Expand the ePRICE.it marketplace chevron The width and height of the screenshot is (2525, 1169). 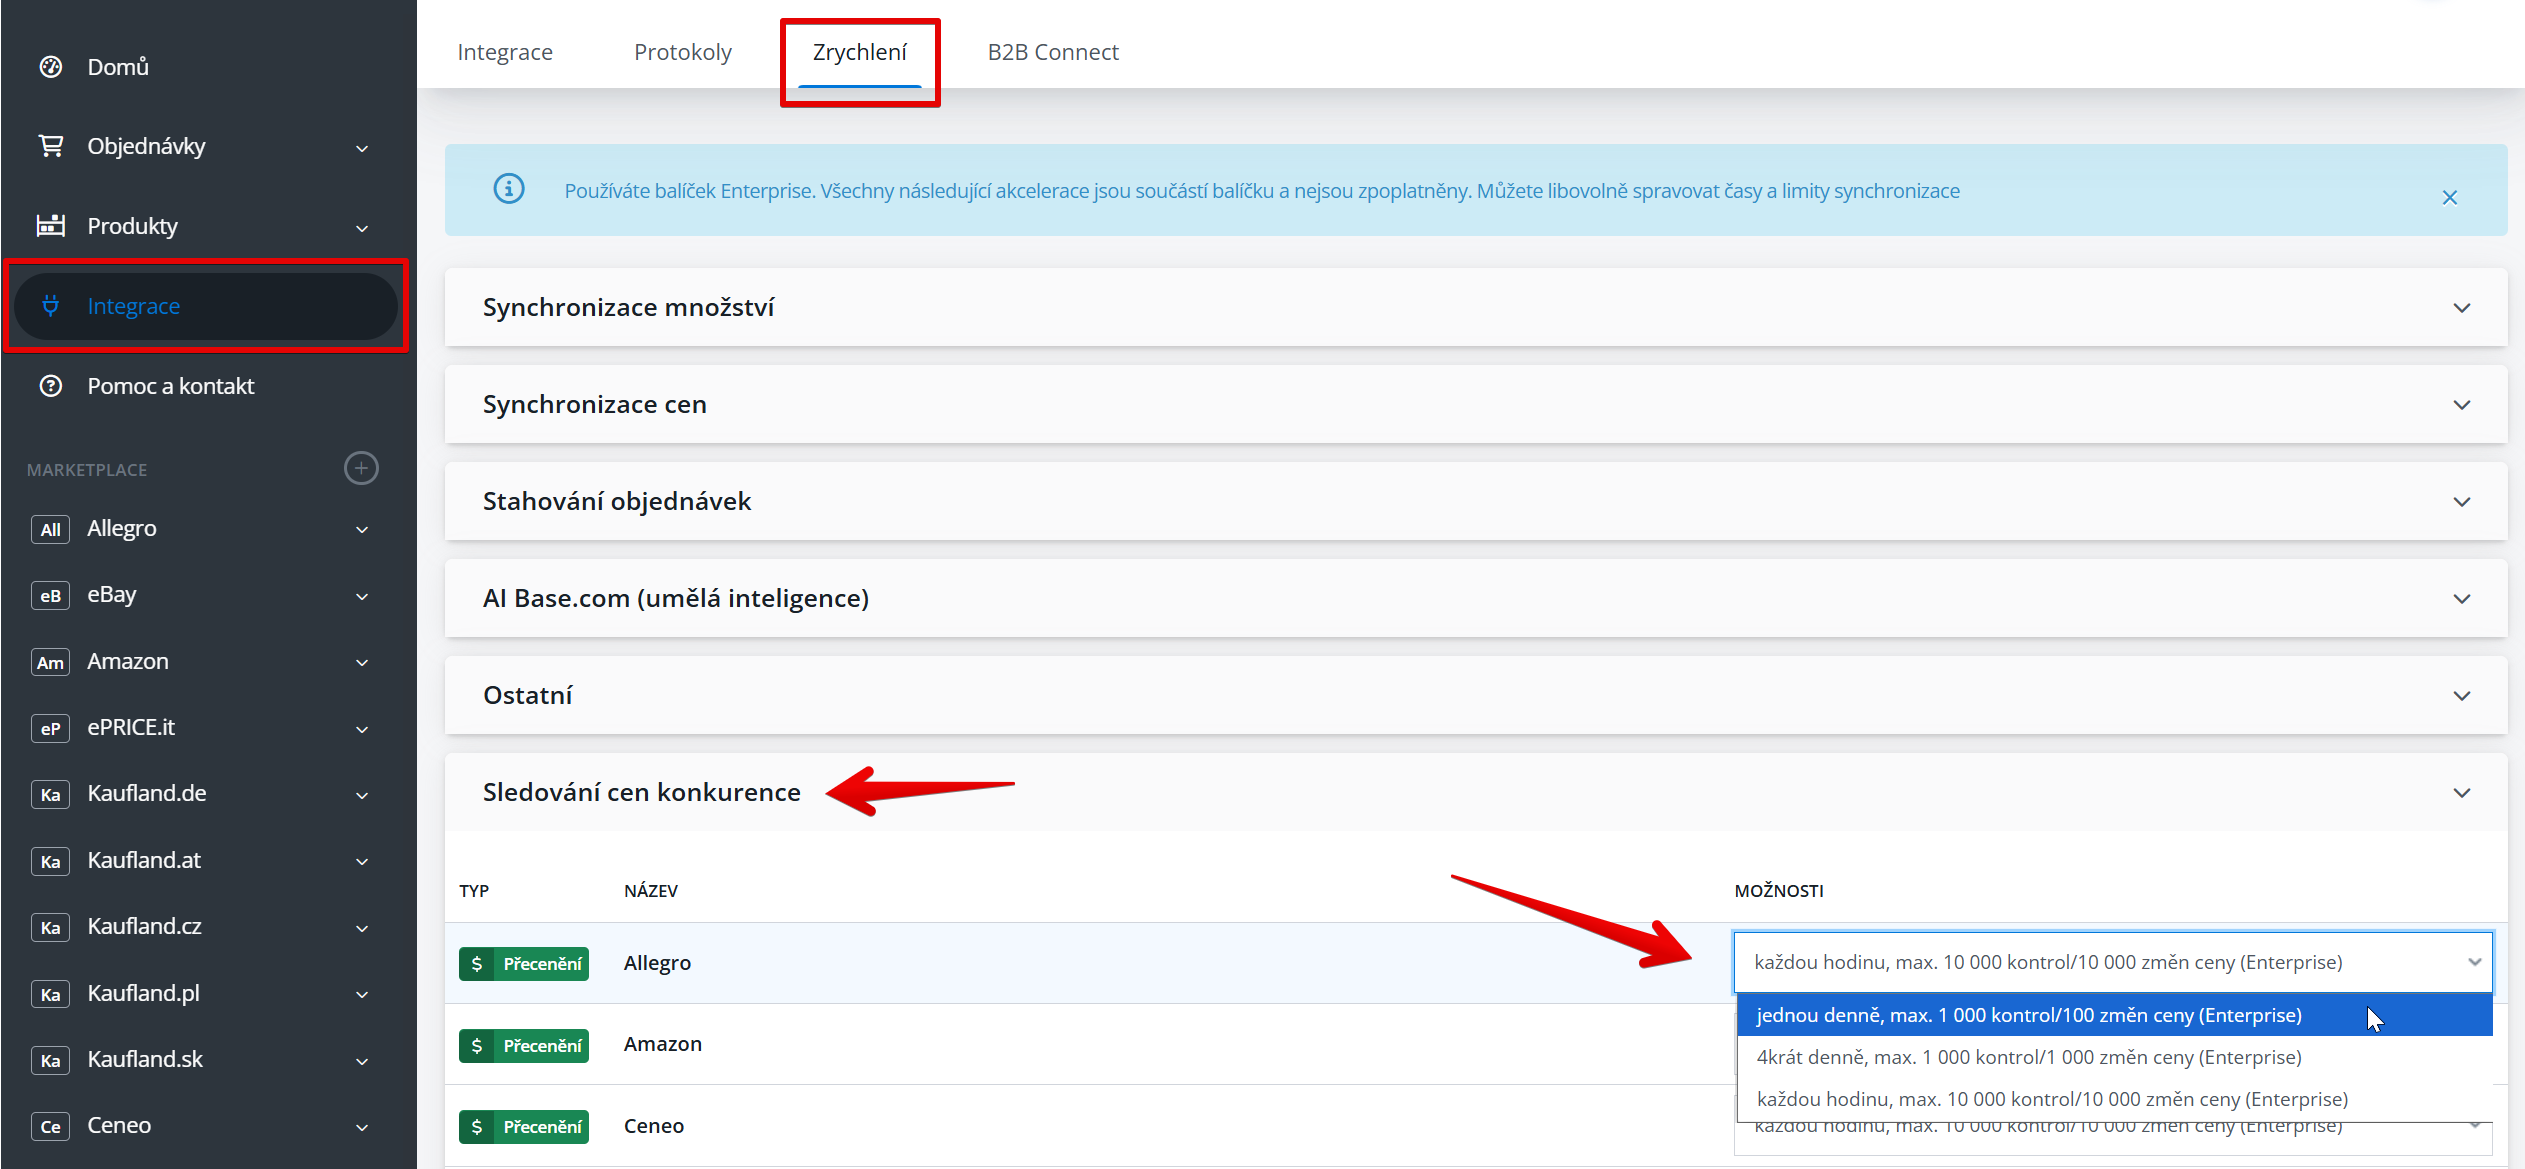[362, 730]
